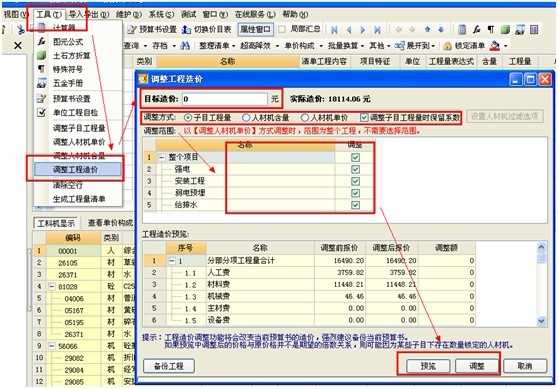The image size is (558, 389).
Task: Click the 备份工程 button
Action: (x=169, y=366)
